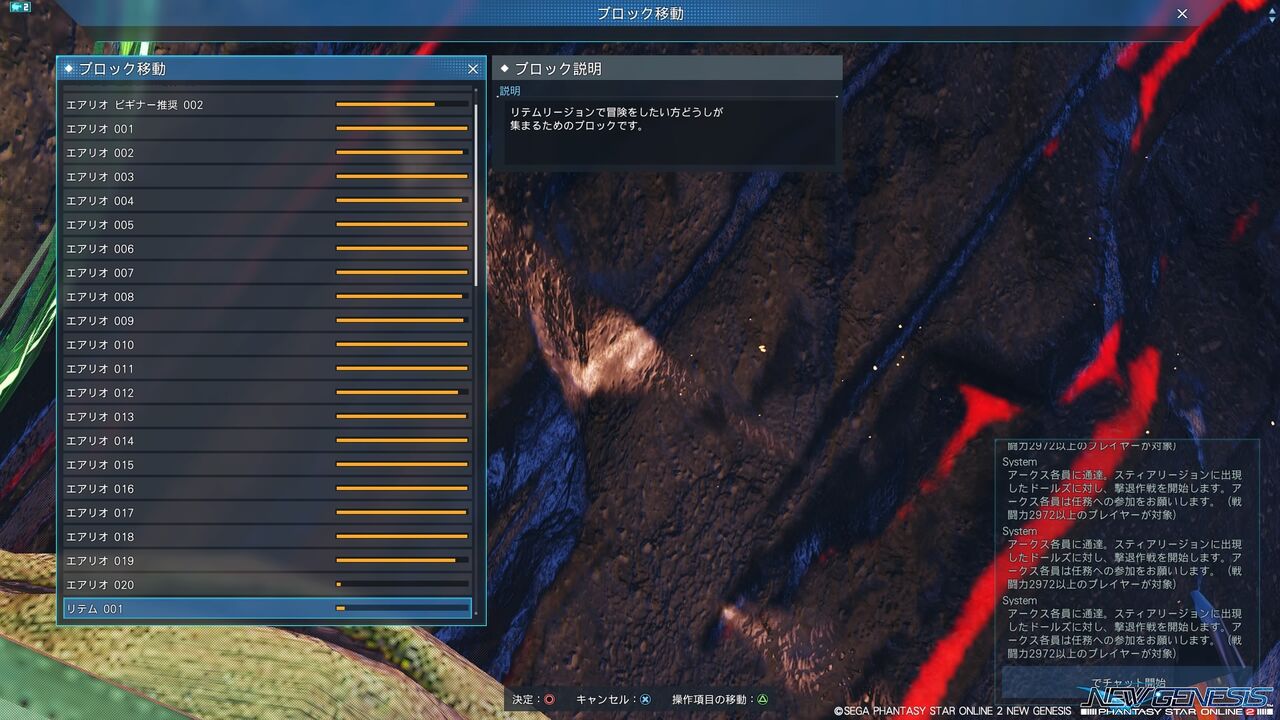Select block エアリオ 002
The image size is (1280, 720).
point(266,152)
